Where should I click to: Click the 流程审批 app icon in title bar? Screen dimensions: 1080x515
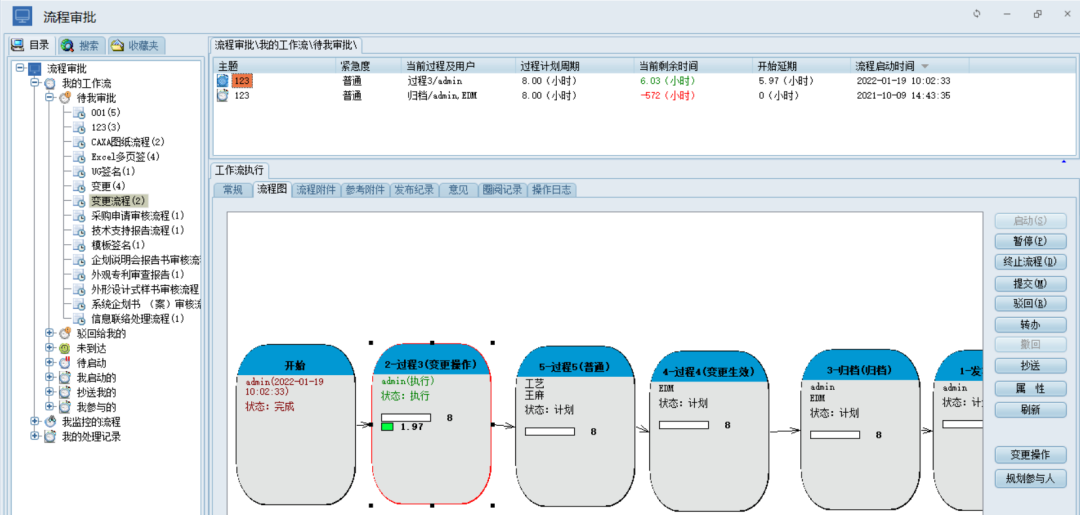(22, 15)
